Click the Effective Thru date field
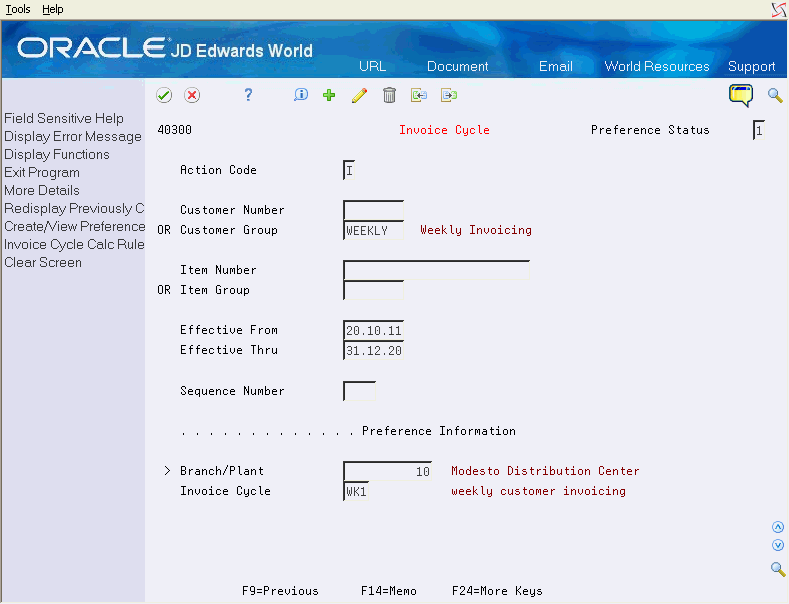This screenshot has width=789, height=604. click(373, 350)
